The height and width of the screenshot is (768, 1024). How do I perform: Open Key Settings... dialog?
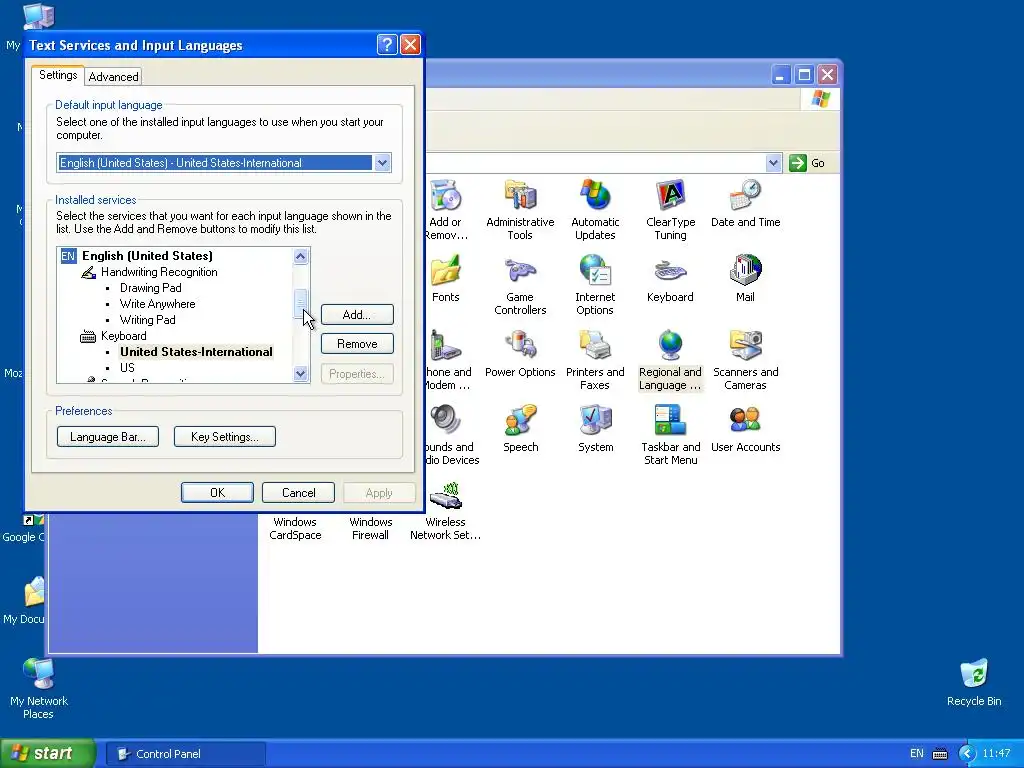point(225,437)
